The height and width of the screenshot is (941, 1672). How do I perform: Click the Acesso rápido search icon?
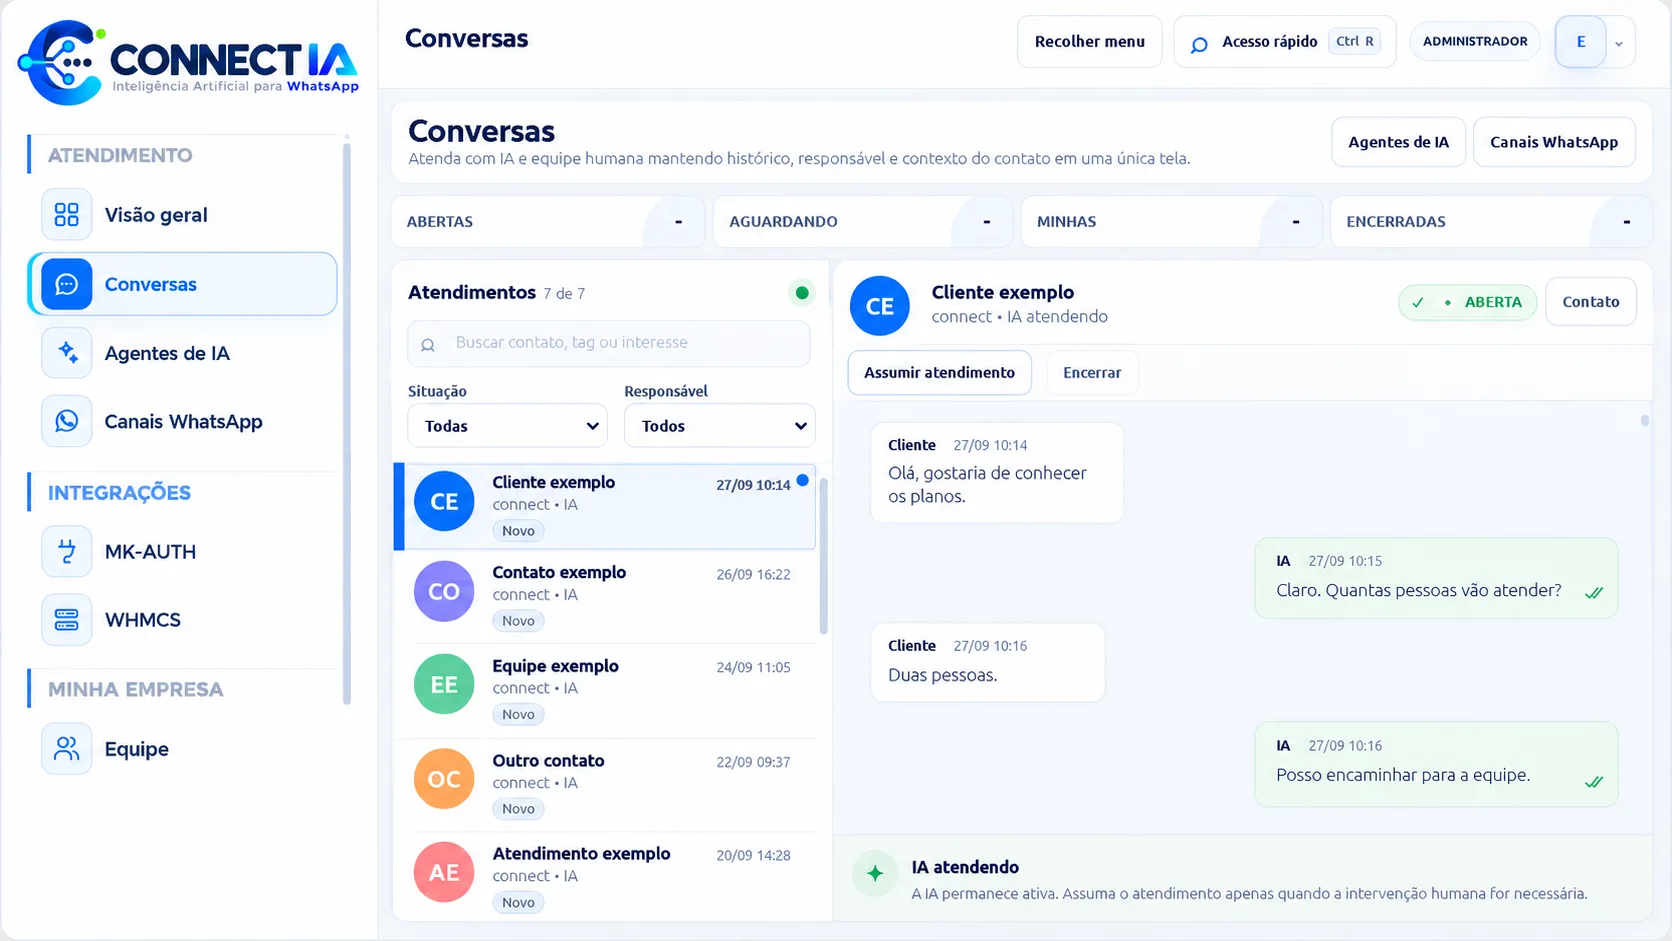(1199, 43)
